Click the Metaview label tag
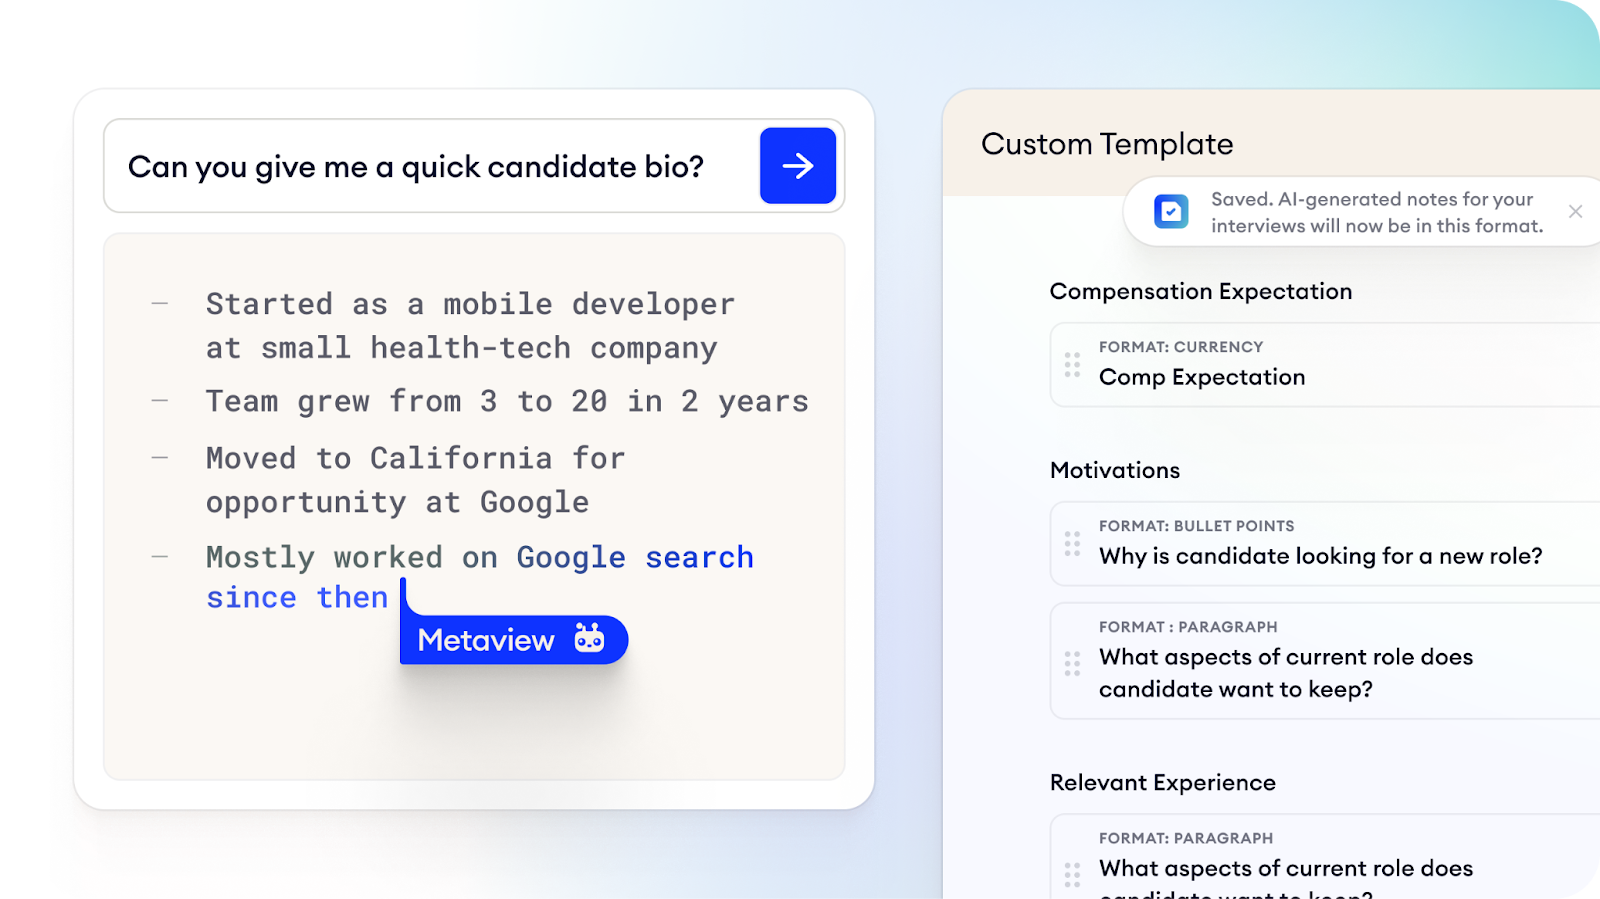Screen dimensions: 1600x899 [x=514, y=639]
